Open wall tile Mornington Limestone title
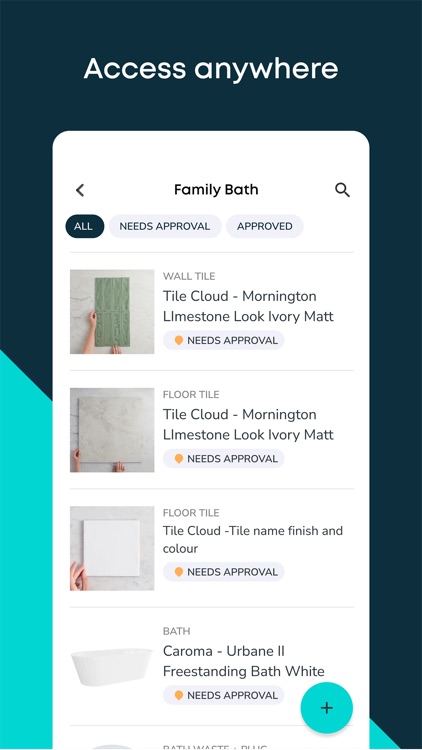 click(248, 306)
